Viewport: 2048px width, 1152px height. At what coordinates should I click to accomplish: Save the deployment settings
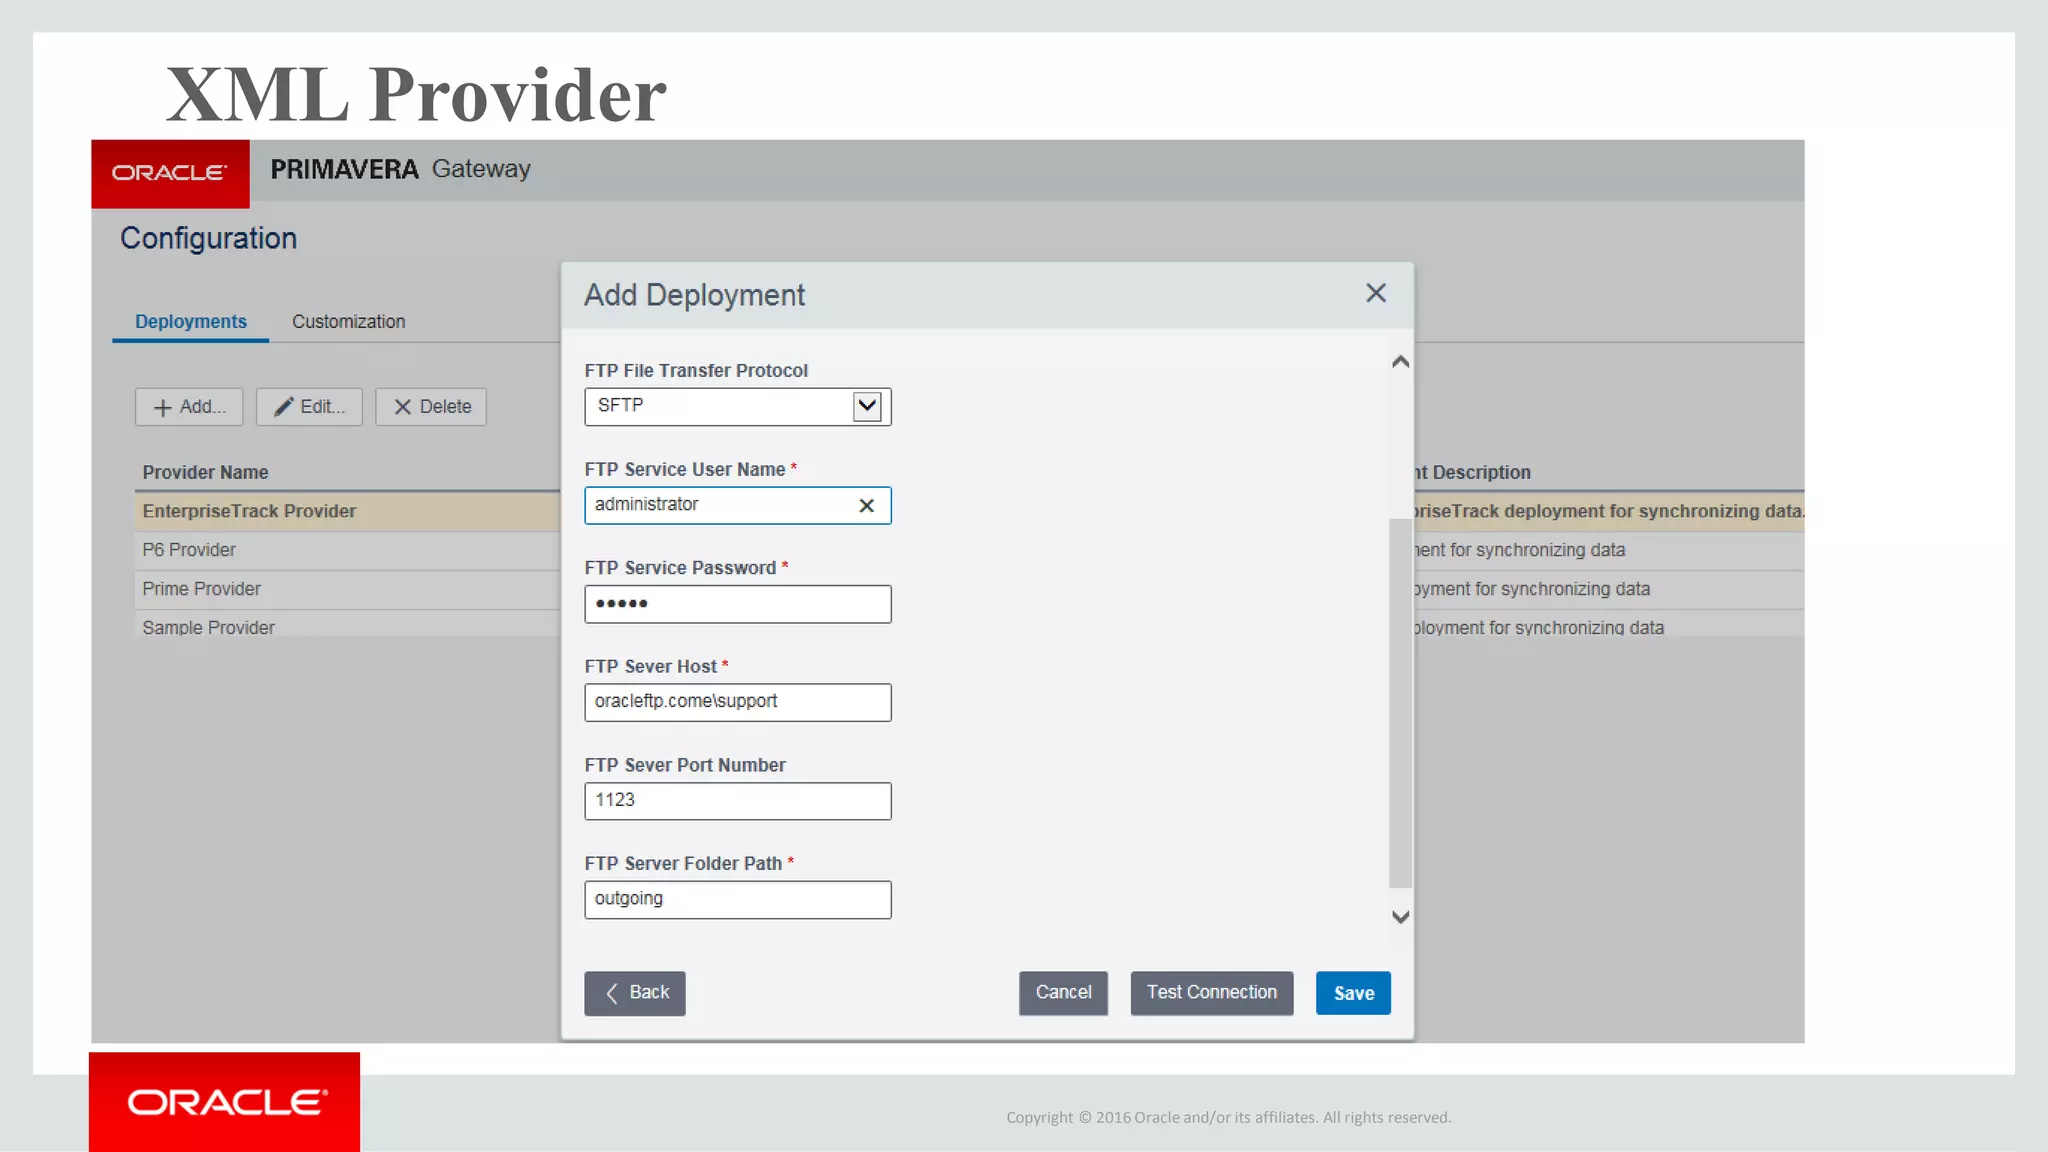(1353, 993)
